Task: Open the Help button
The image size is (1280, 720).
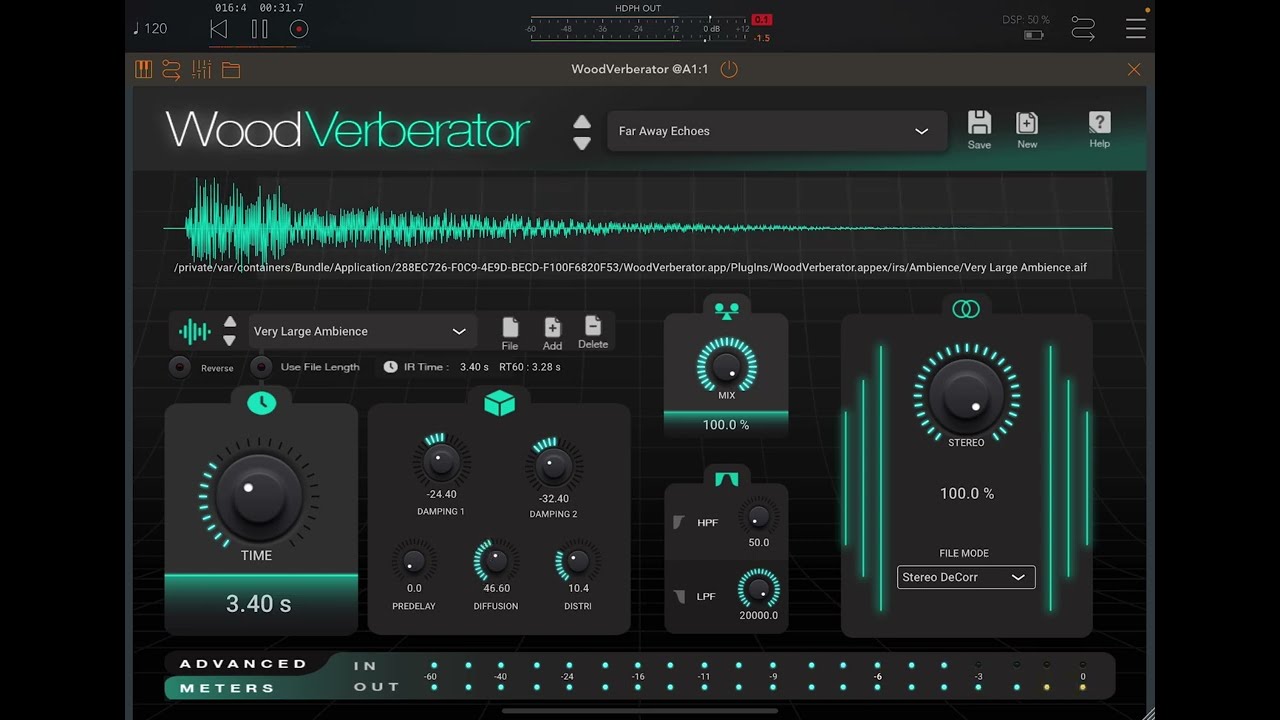Action: tap(1099, 130)
